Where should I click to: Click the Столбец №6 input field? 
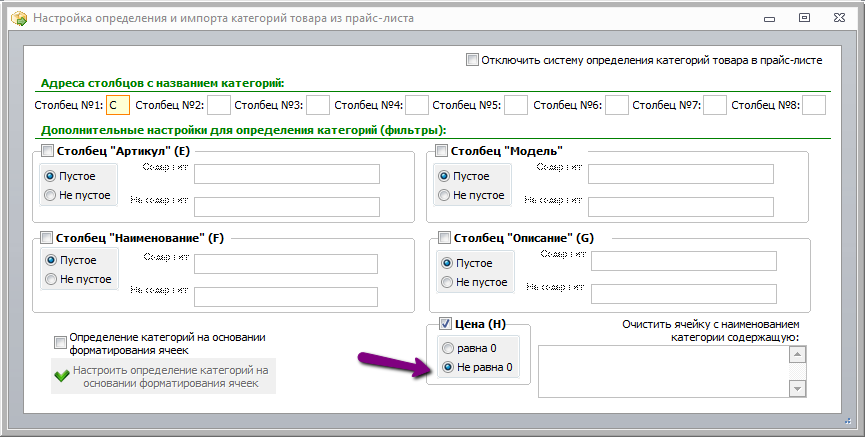tap(617, 105)
